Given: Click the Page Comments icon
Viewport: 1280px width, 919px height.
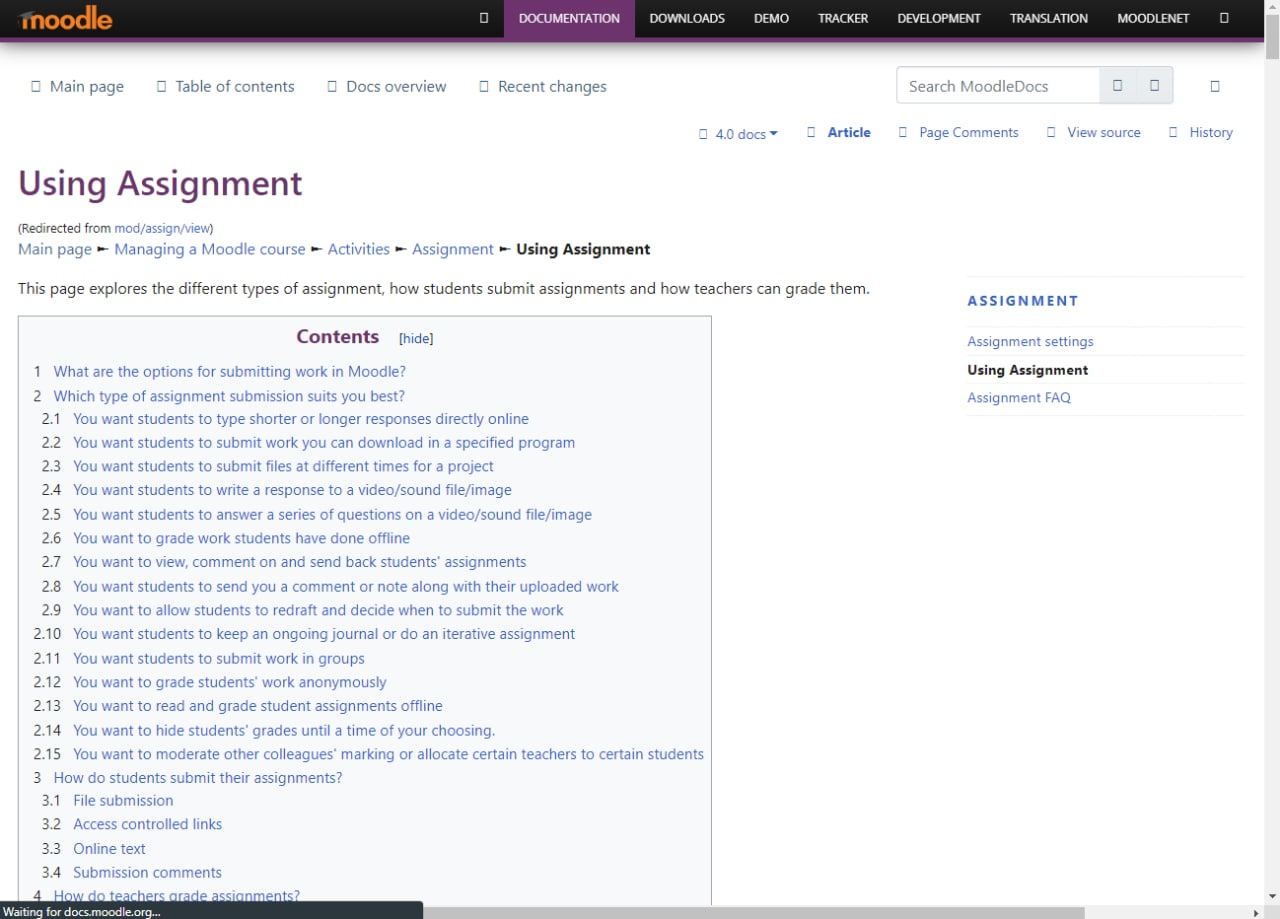Looking at the screenshot, I should 904,132.
